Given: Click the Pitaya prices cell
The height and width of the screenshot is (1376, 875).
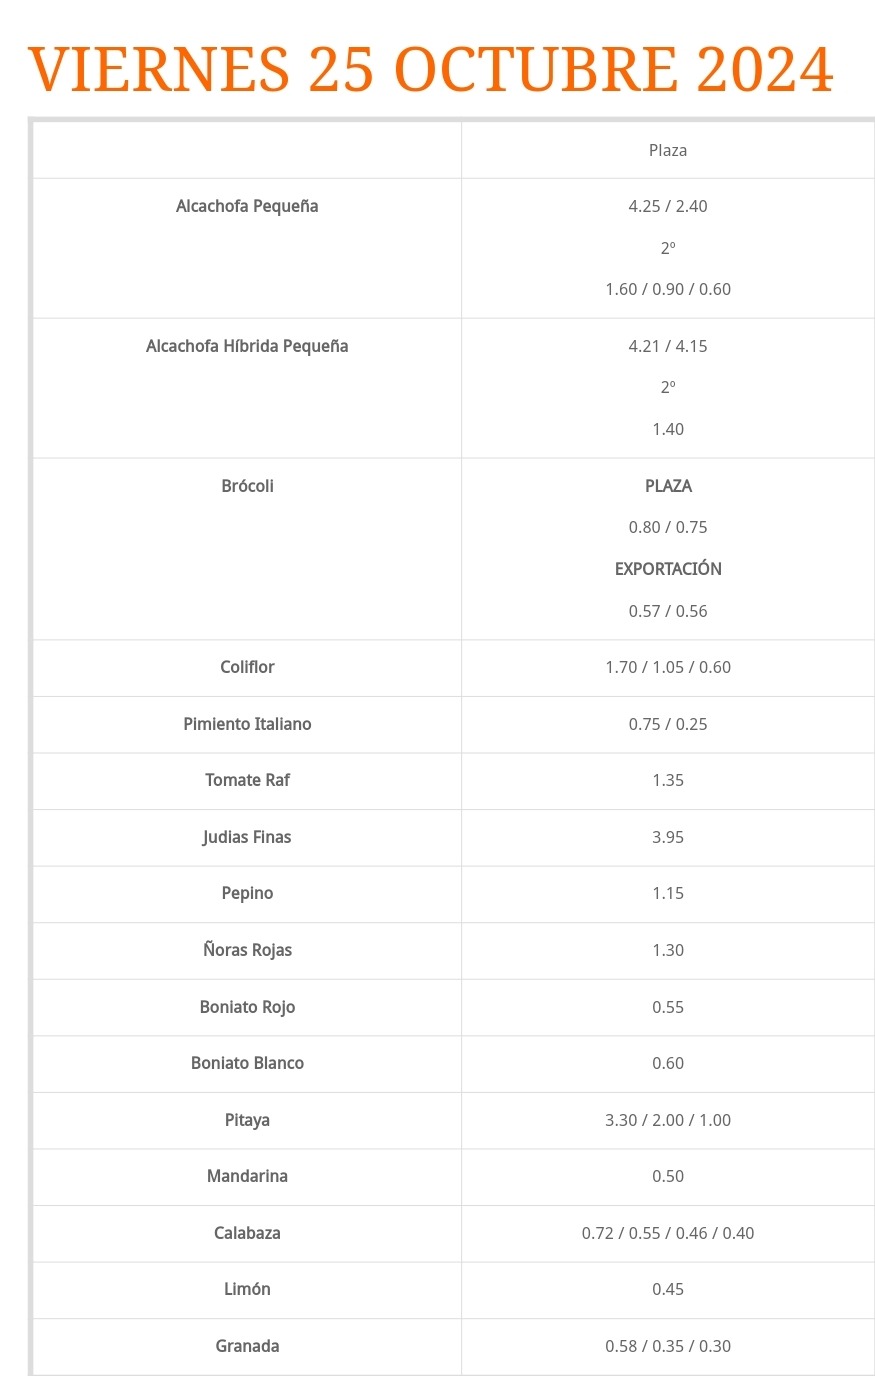Looking at the screenshot, I should coord(668,1120).
